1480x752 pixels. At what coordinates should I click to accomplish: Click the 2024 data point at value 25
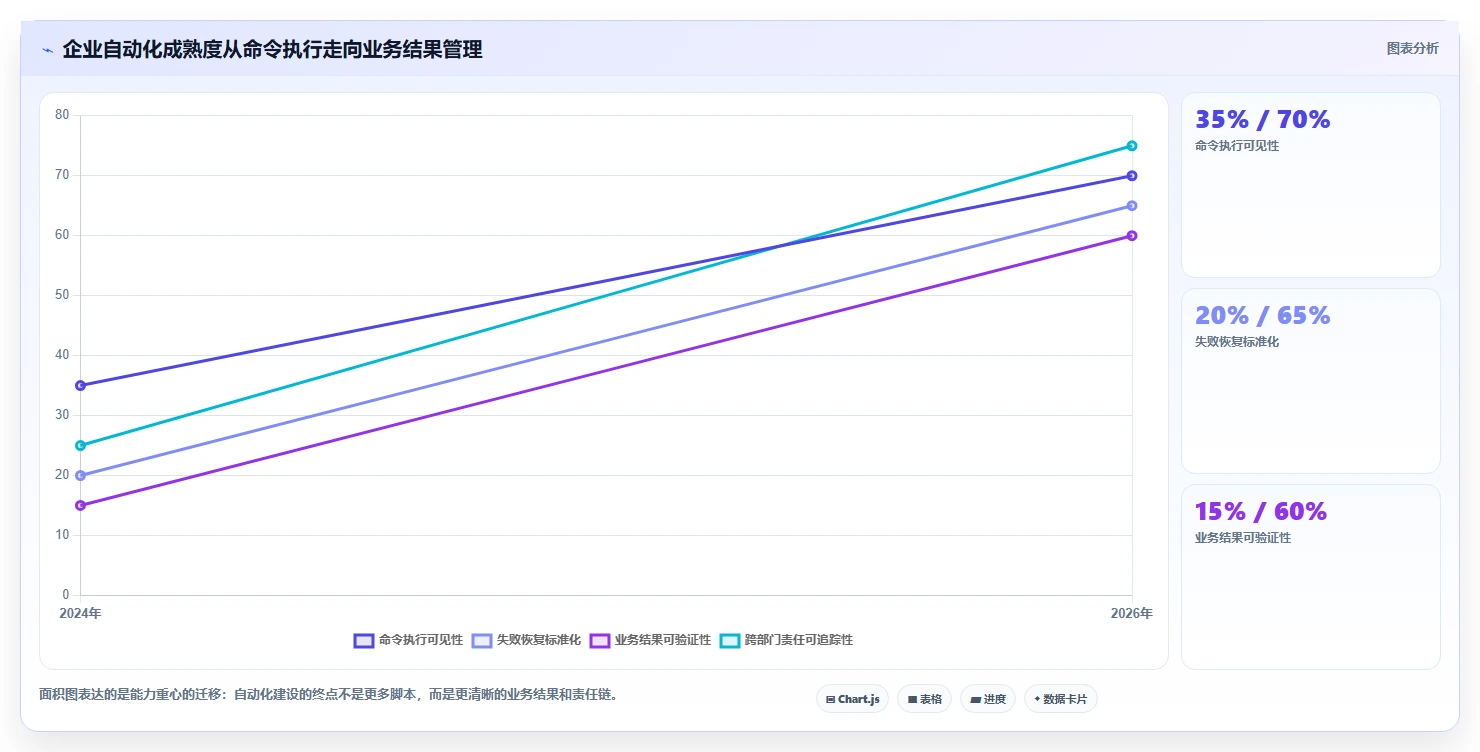point(80,445)
